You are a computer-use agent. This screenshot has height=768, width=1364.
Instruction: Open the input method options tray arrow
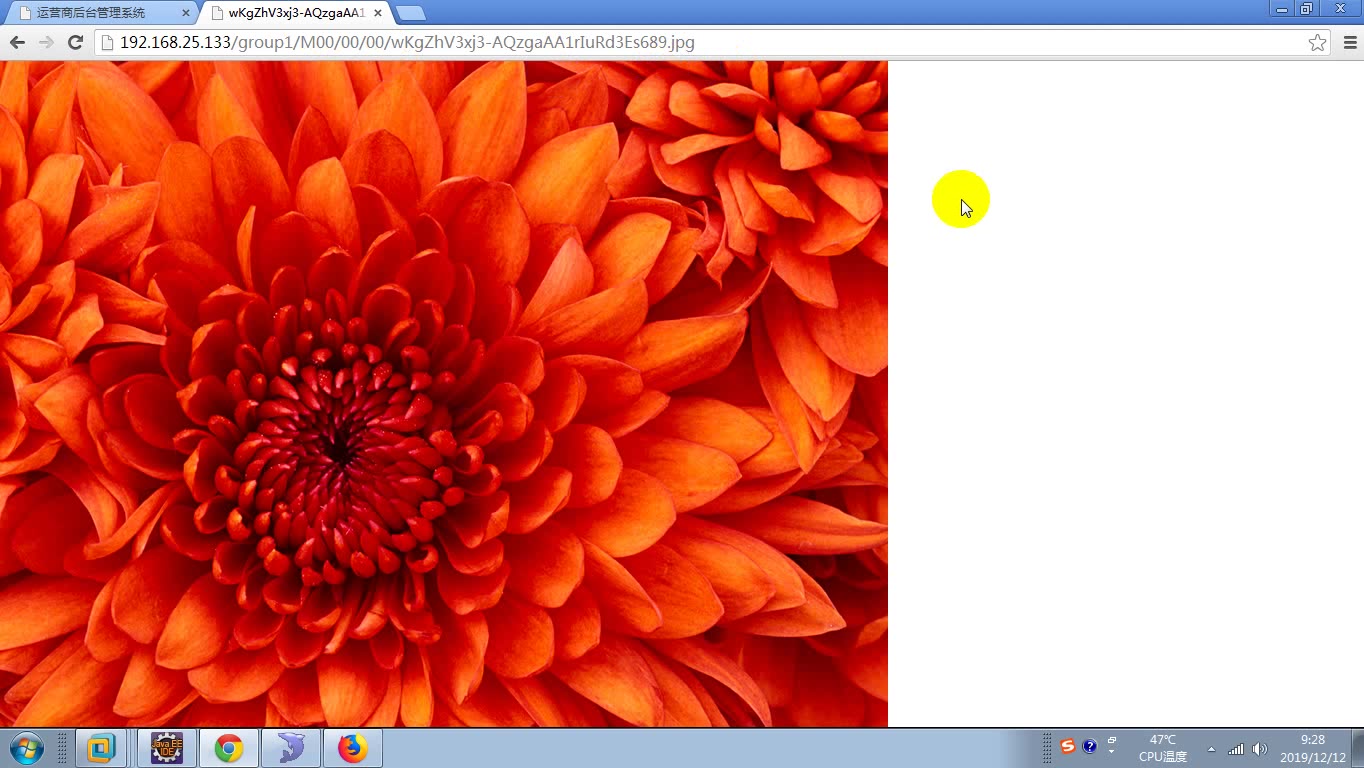pyautogui.click(x=1112, y=751)
